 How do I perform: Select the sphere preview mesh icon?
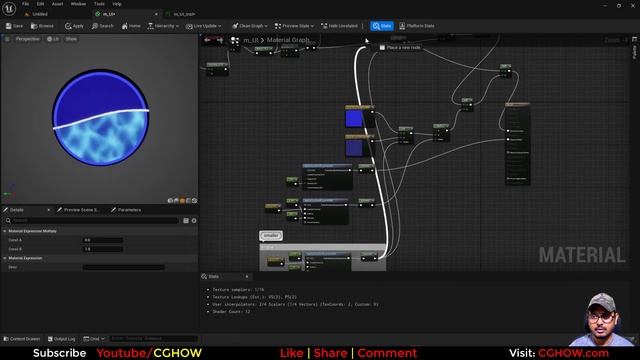(x=176, y=200)
